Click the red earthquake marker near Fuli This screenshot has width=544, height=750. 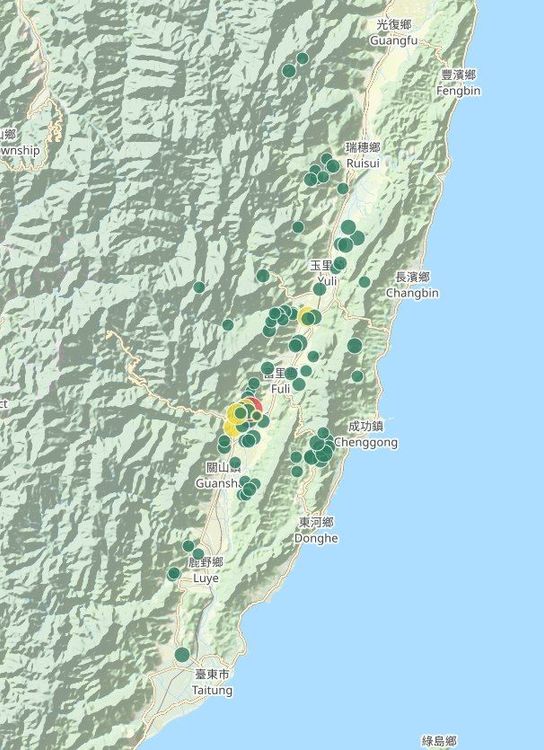coord(255,405)
